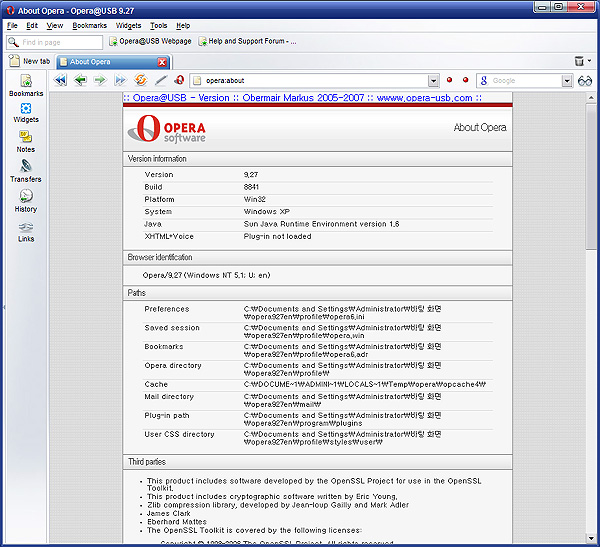Select the 'Plug-in not loaded' text

pyautogui.click(x=277, y=236)
